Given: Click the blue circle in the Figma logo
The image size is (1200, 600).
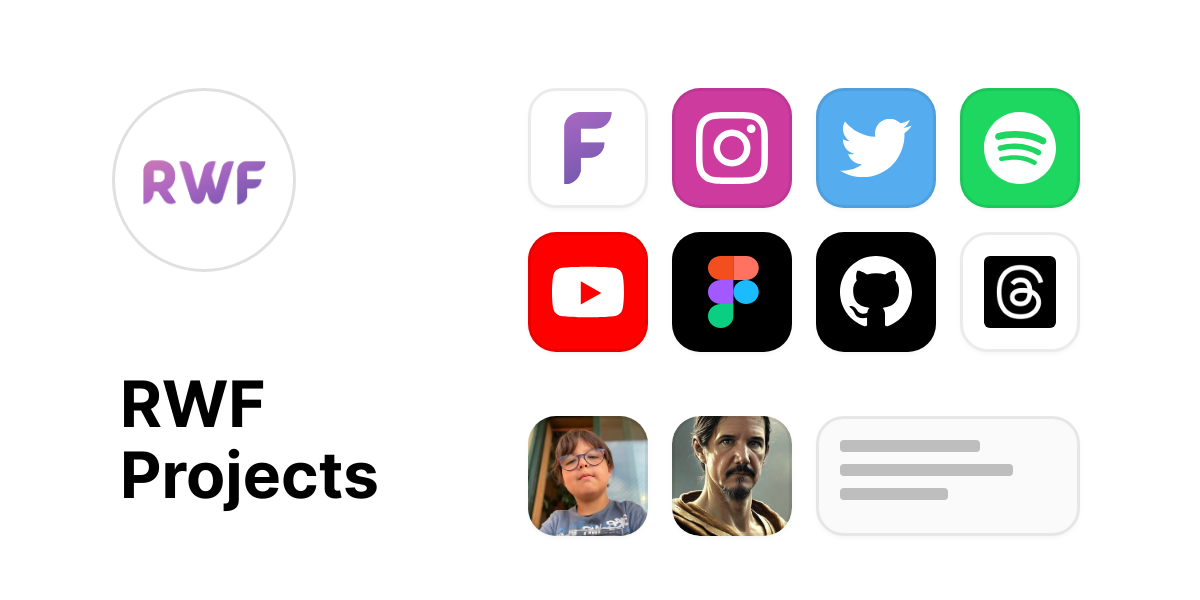Looking at the screenshot, I should tap(746, 292).
